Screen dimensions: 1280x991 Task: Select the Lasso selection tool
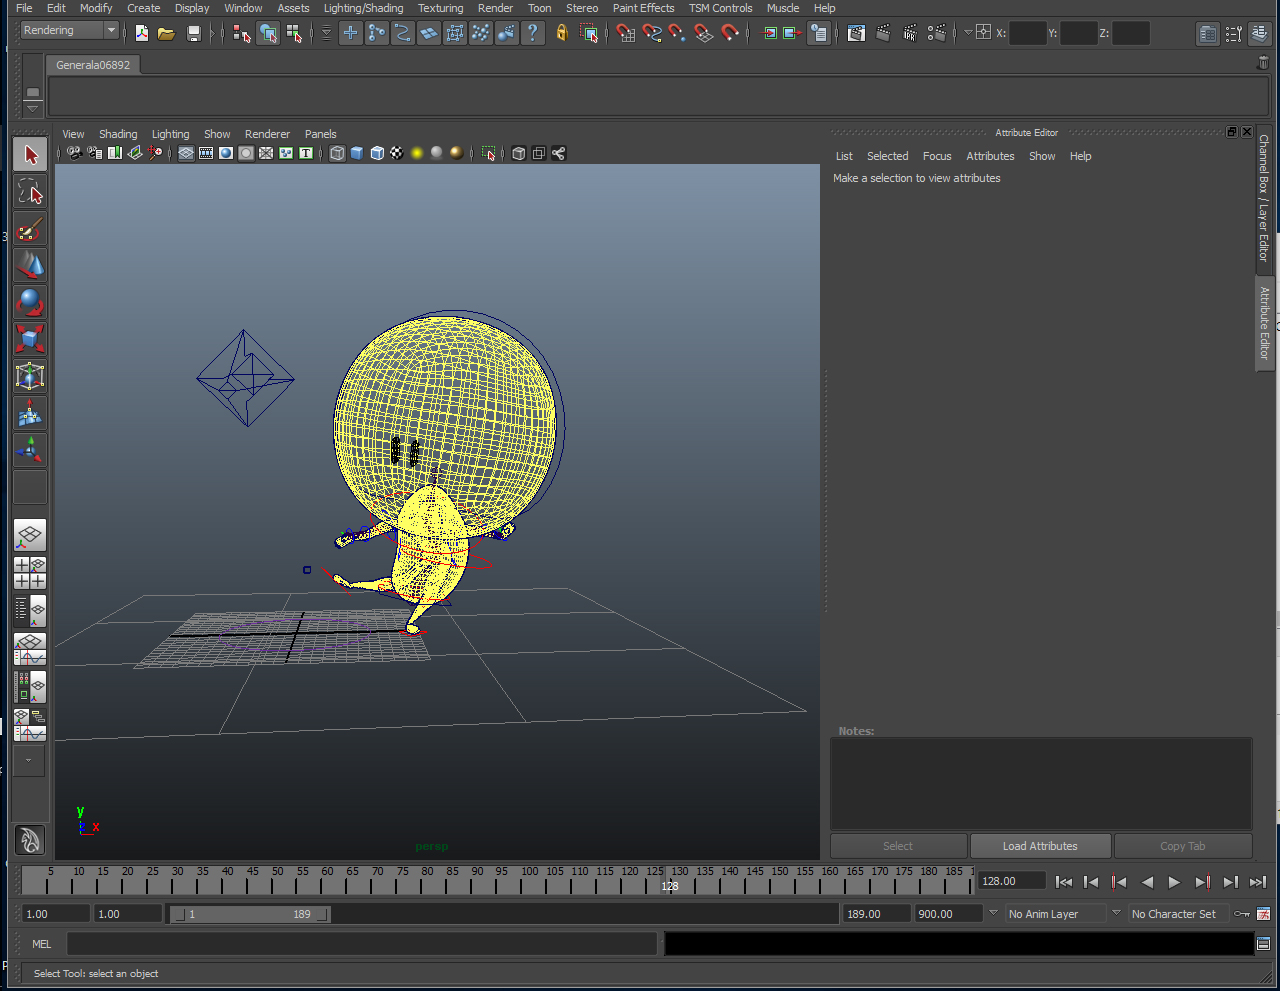30,192
